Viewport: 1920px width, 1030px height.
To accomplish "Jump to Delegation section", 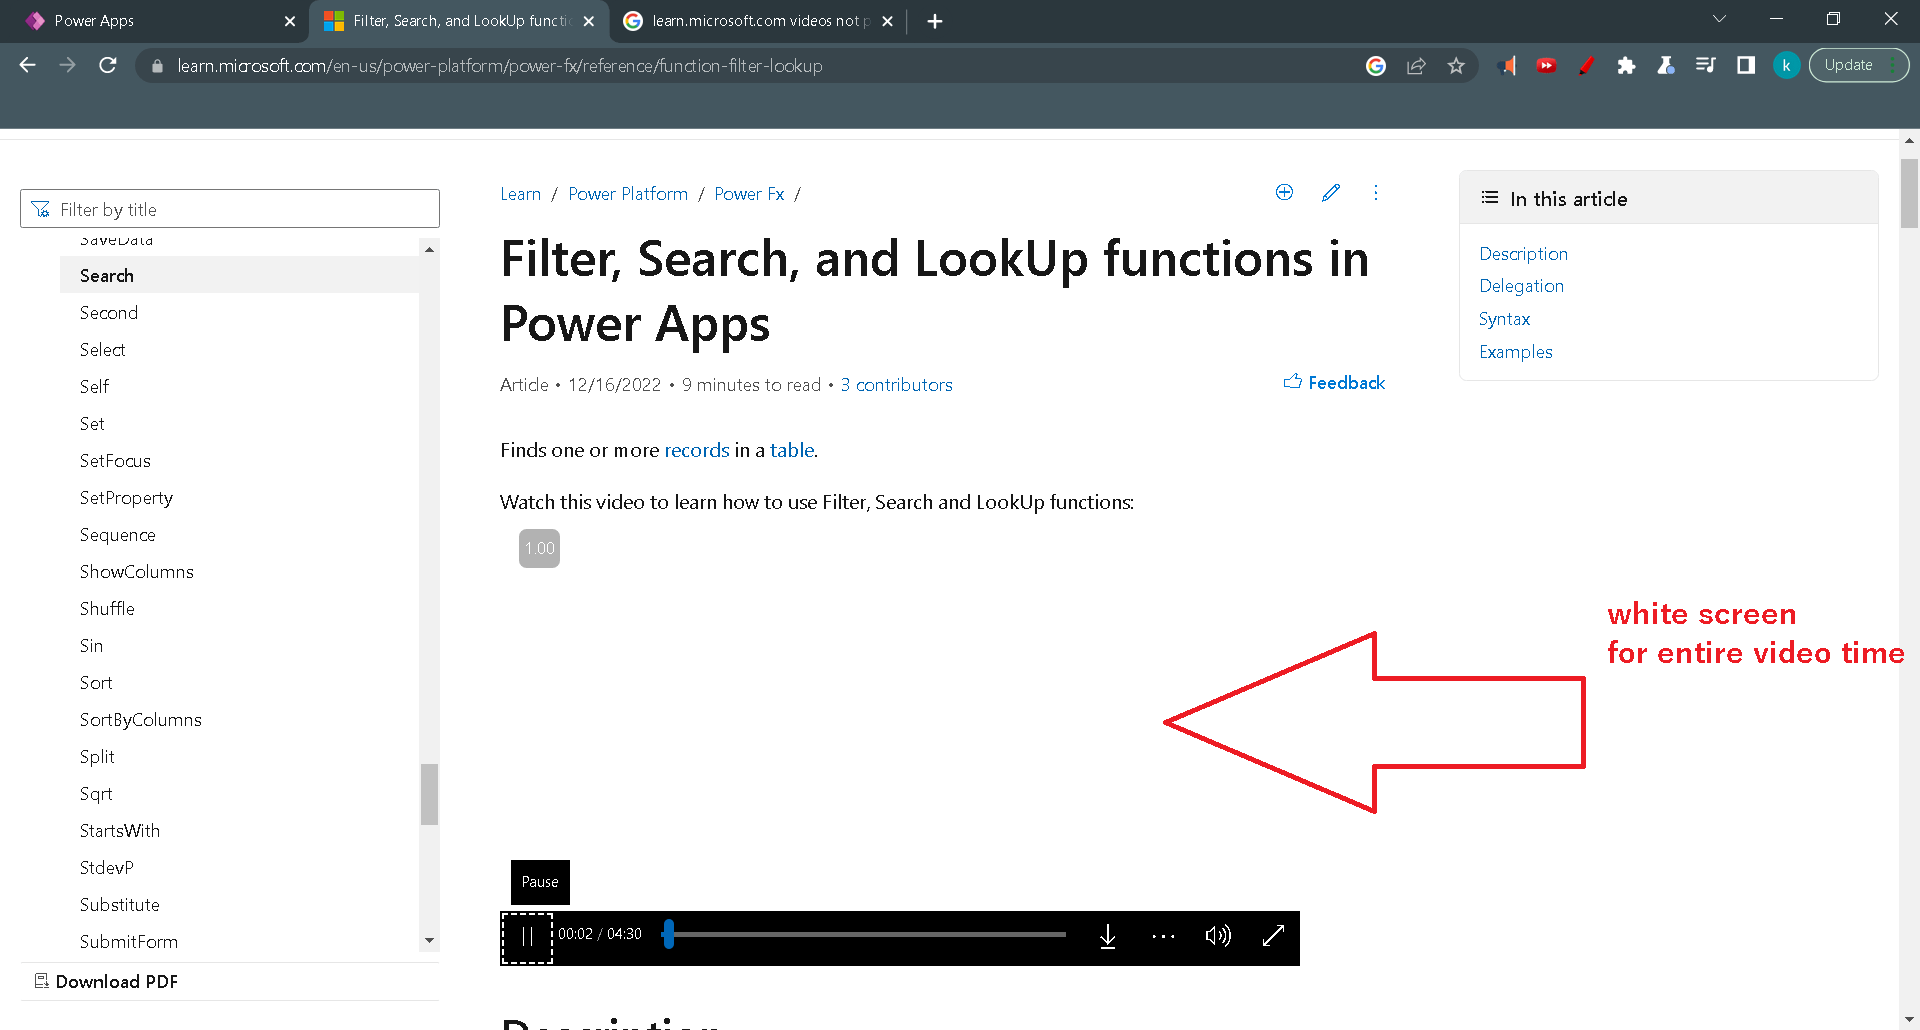I will pos(1521,286).
